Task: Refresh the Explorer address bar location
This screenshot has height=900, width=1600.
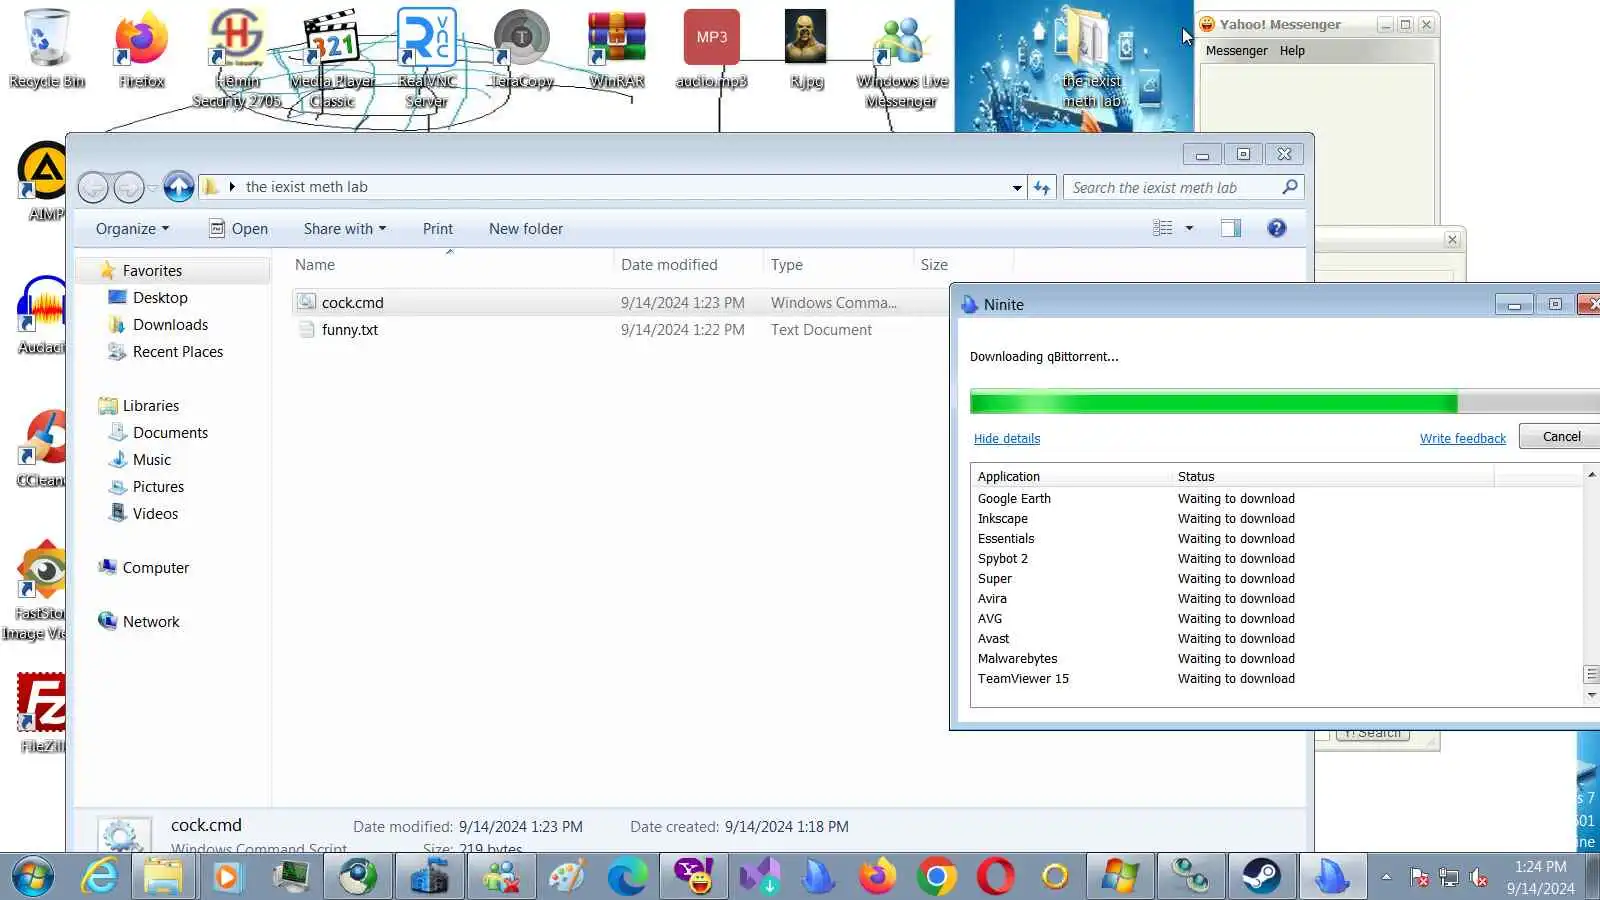Action: pyautogui.click(x=1042, y=187)
